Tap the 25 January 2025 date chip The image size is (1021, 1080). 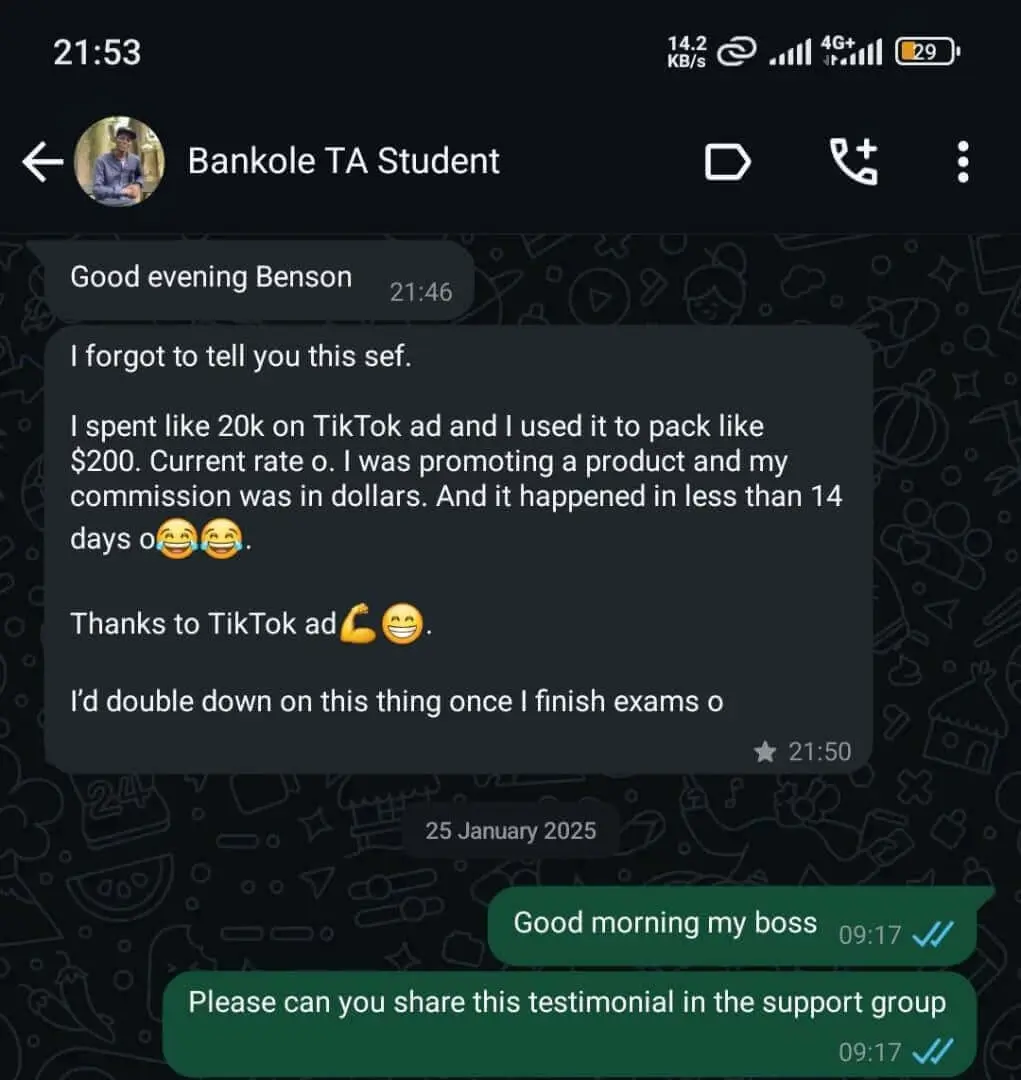pos(510,831)
